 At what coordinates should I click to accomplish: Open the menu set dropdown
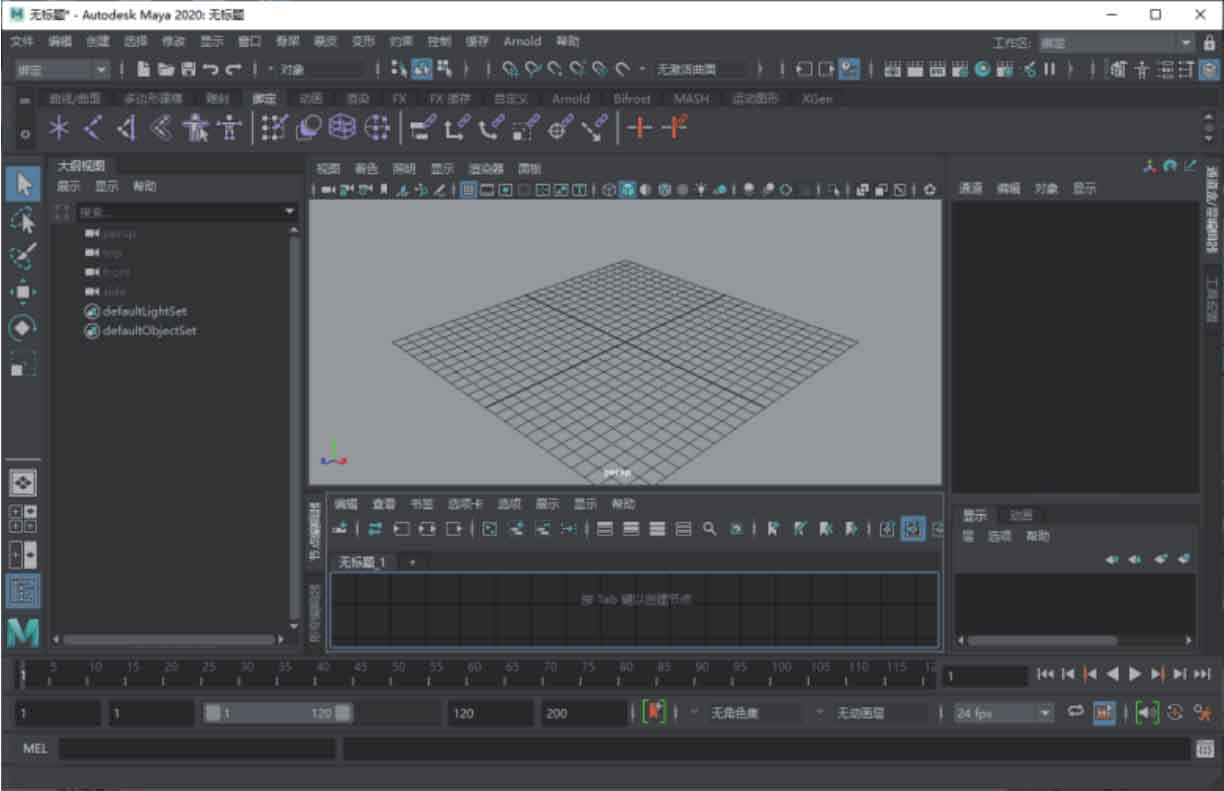click(x=63, y=70)
